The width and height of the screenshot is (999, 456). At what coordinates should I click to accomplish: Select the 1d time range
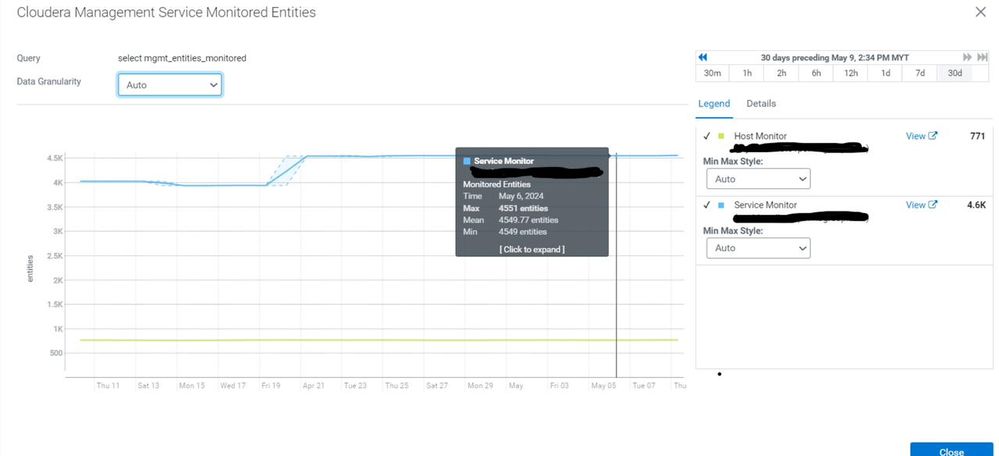click(885, 73)
